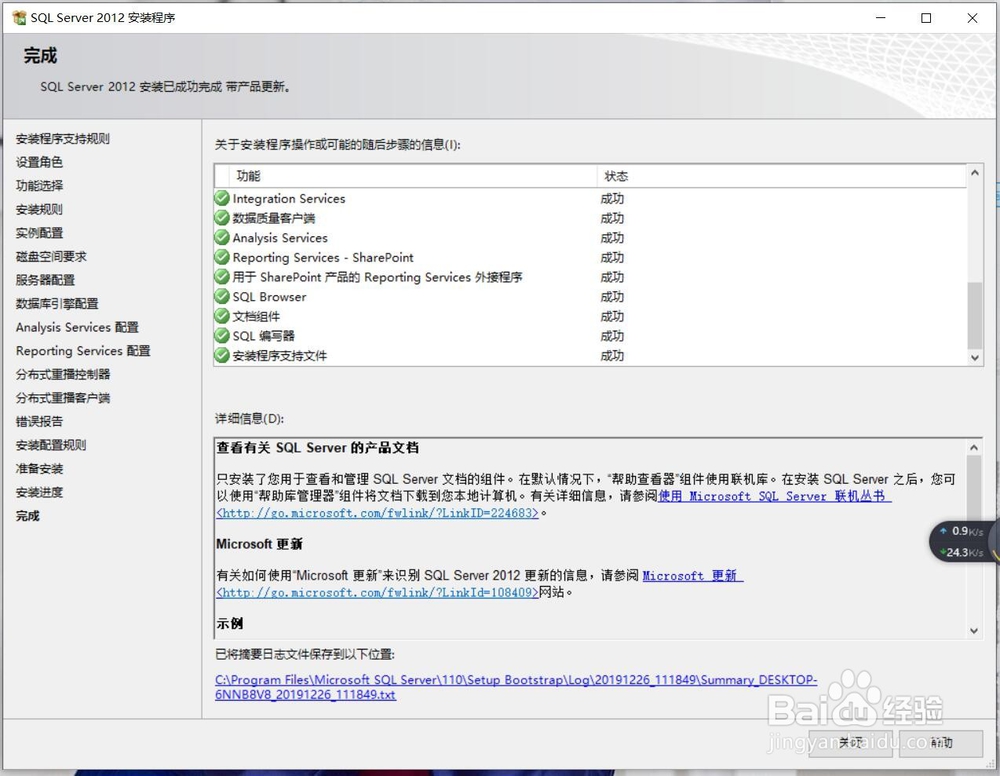Click success icon for Reporting Services - SharePoint
Screen dimensions: 1000x776
click(x=222, y=258)
